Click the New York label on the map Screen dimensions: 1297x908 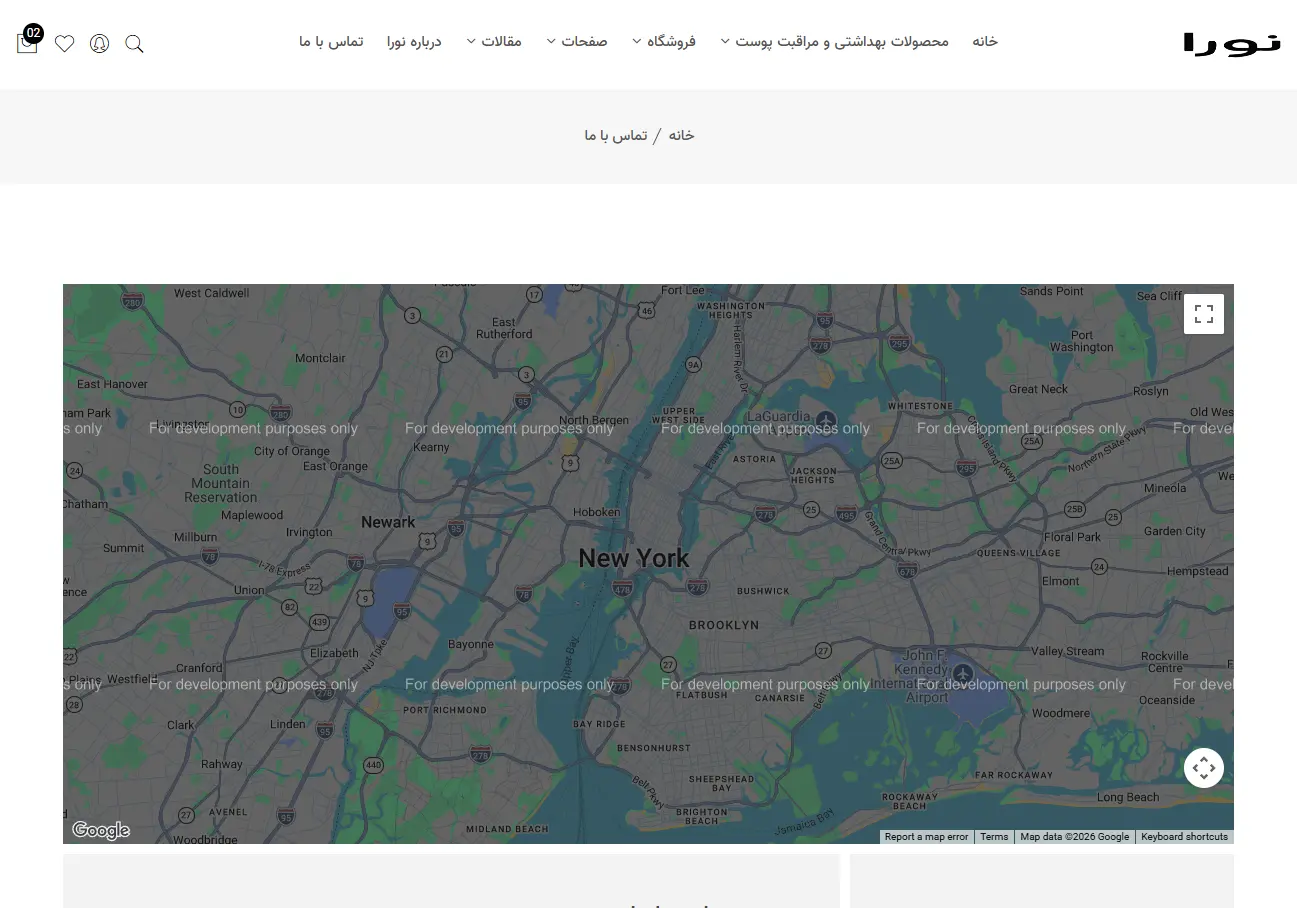pyautogui.click(x=634, y=558)
